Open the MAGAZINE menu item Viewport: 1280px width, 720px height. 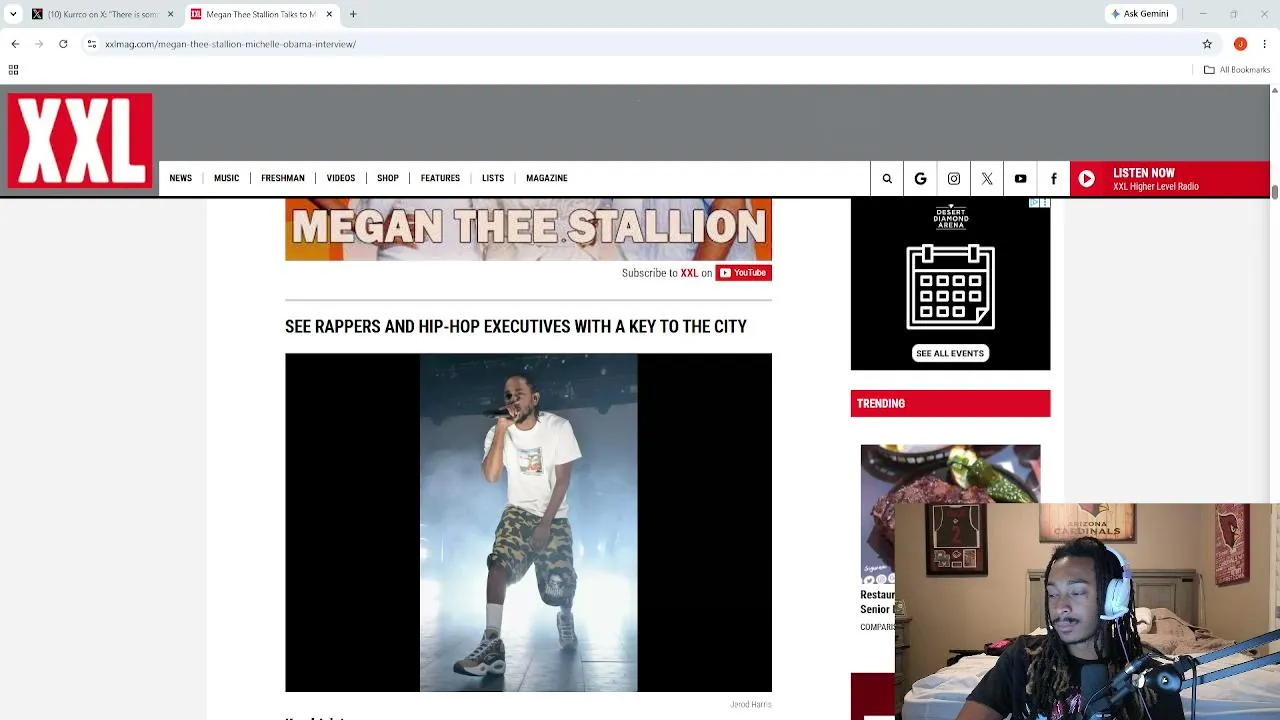pyautogui.click(x=547, y=178)
